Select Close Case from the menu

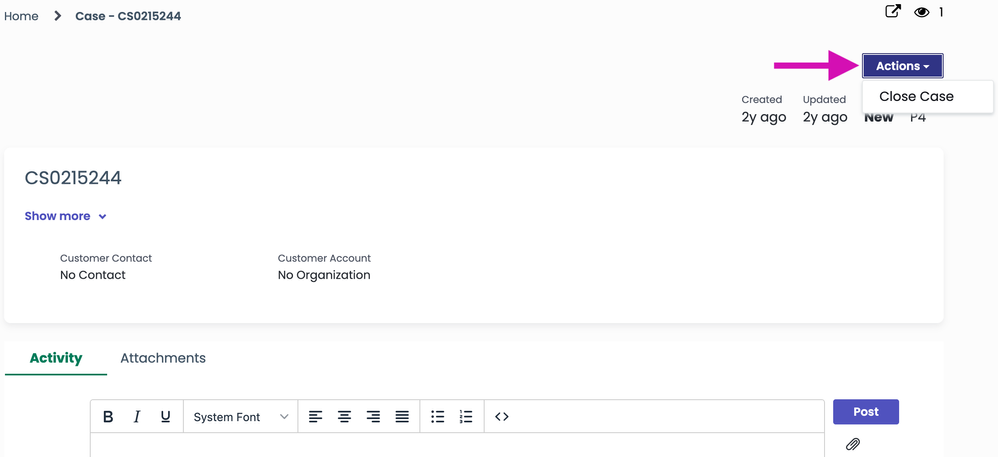(916, 97)
